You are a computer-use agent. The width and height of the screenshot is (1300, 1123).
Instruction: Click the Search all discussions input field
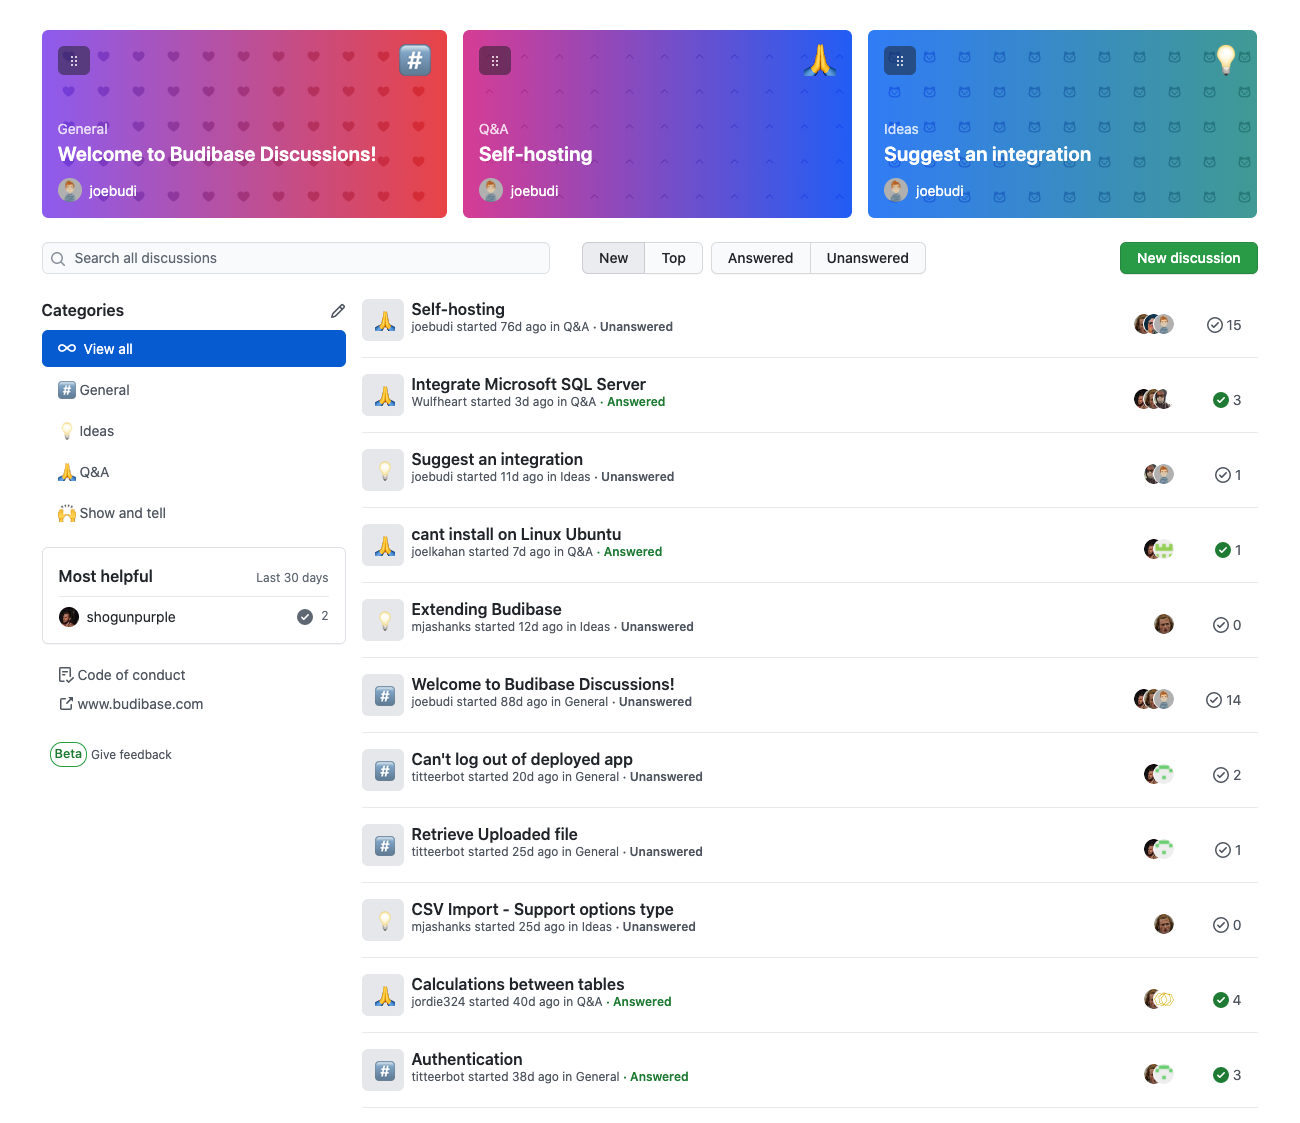[x=295, y=258]
